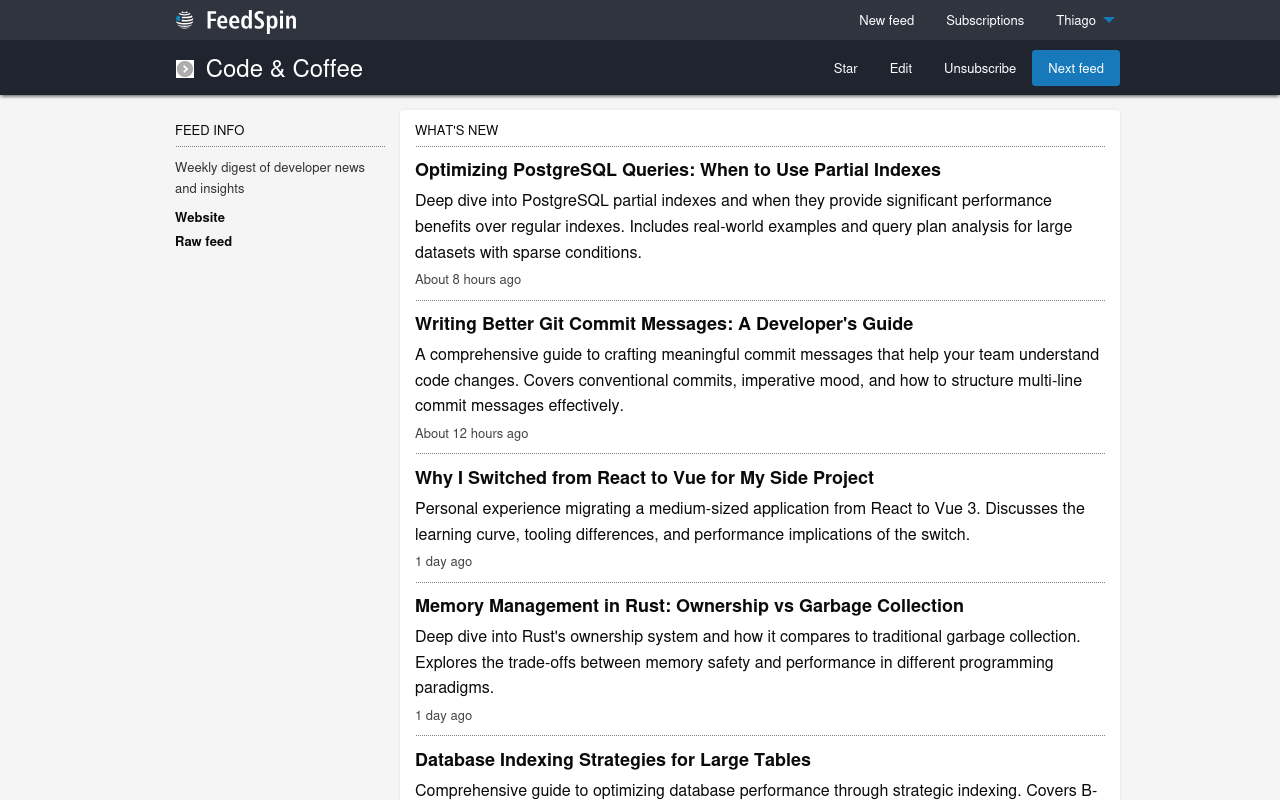This screenshot has height=800, width=1280.
Task: Open the Raw feed link
Action: pos(203,241)
